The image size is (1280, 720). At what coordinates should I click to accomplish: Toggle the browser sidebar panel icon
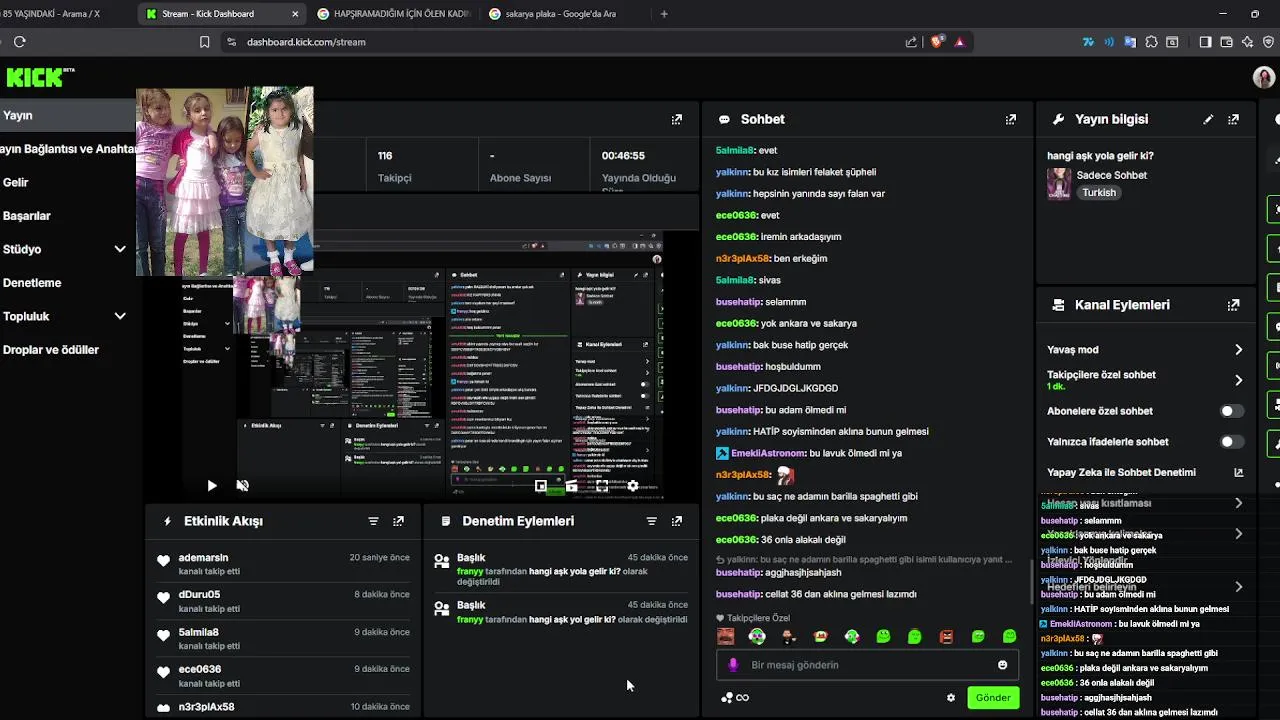[x=1205, y=42]
